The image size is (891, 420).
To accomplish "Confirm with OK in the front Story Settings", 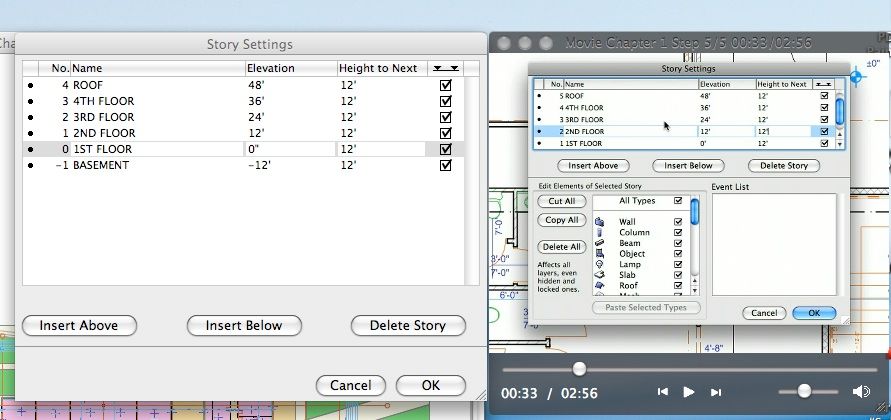I will point(431,385).
